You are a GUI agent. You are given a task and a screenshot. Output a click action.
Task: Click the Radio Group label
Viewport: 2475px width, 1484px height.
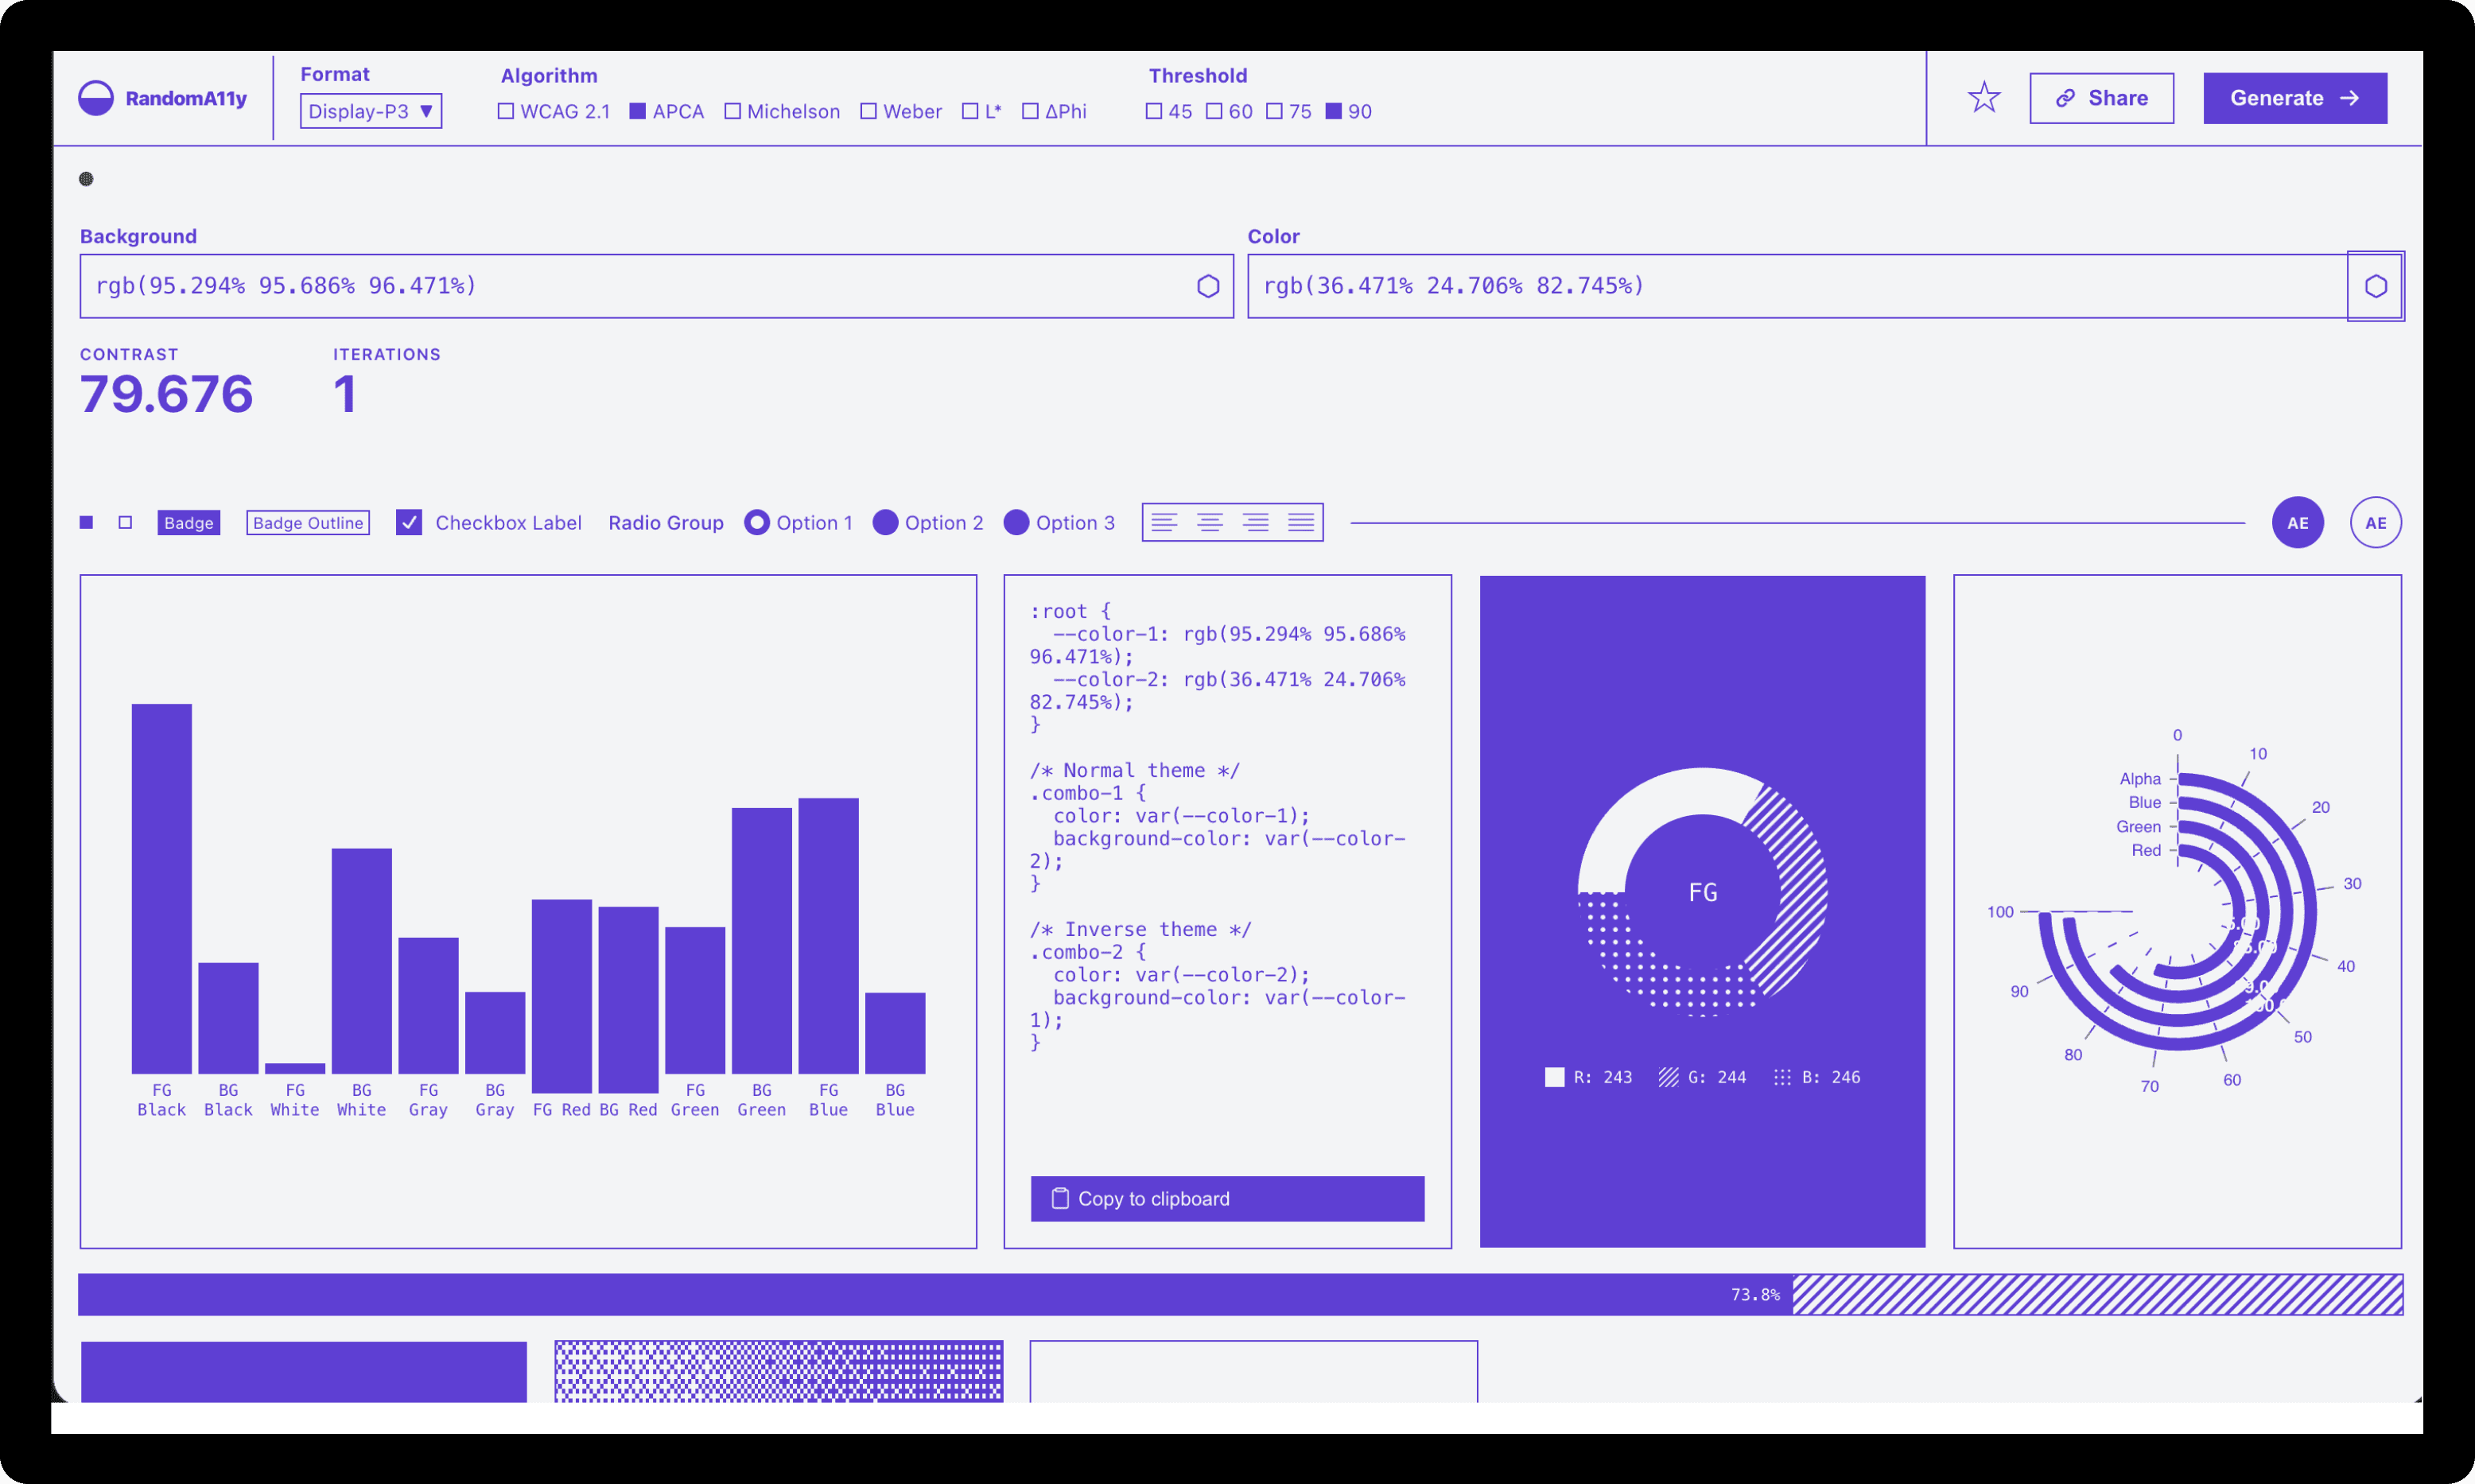pyautogui.click(x=666, y=522)
